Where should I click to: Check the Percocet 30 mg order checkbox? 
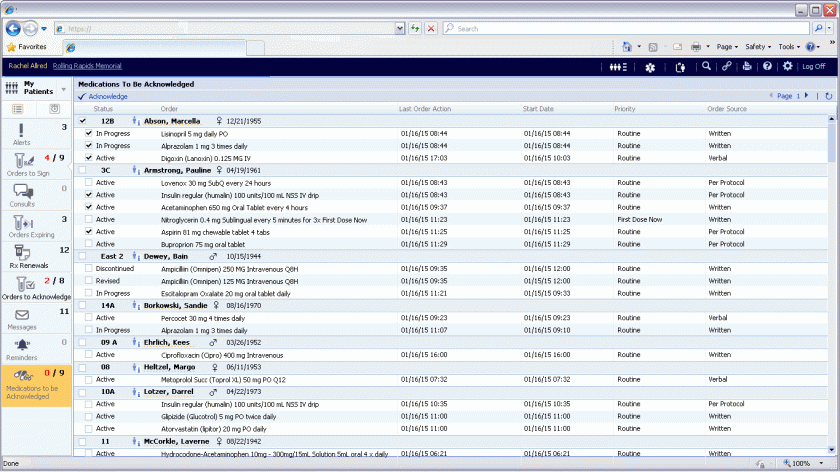[x=89, y=318]
